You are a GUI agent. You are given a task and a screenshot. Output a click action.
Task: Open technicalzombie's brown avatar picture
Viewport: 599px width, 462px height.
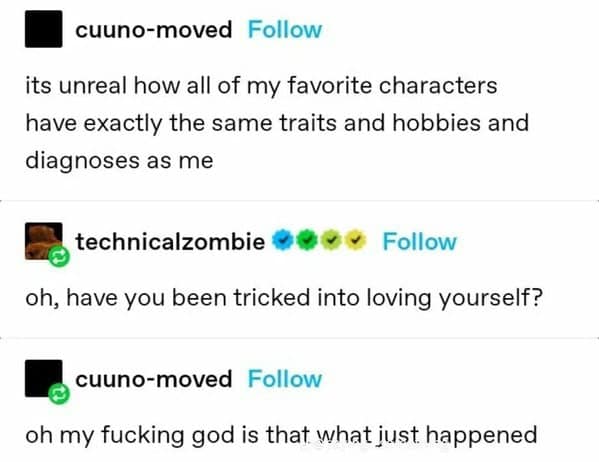[43, 241]
